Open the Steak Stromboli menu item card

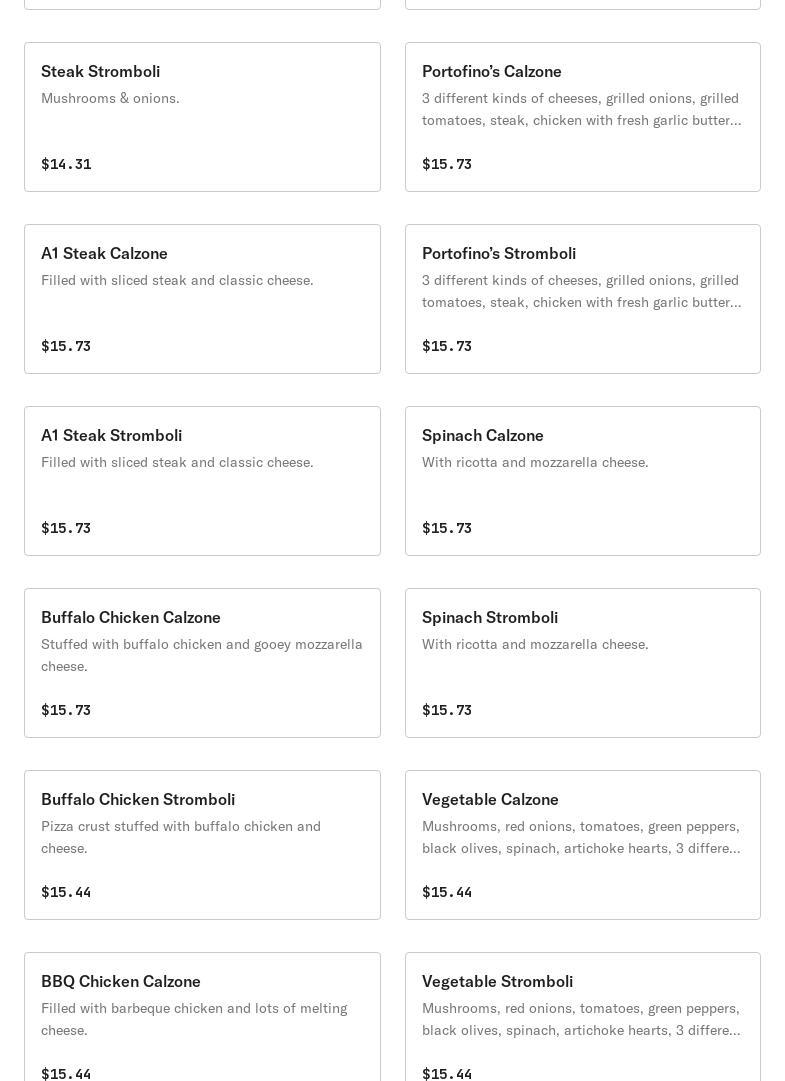point(202,117)
